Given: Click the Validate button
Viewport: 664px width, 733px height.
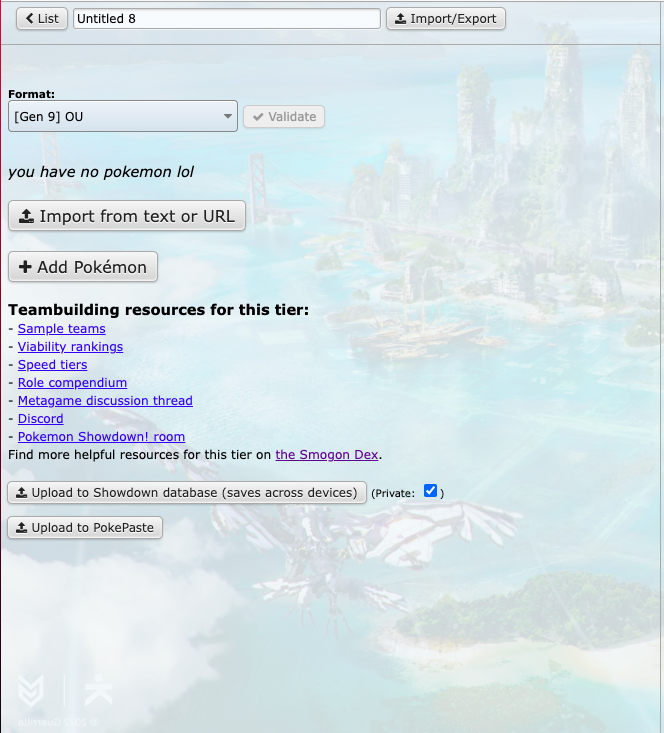Looking at the screenshot, I should point(284,116).
